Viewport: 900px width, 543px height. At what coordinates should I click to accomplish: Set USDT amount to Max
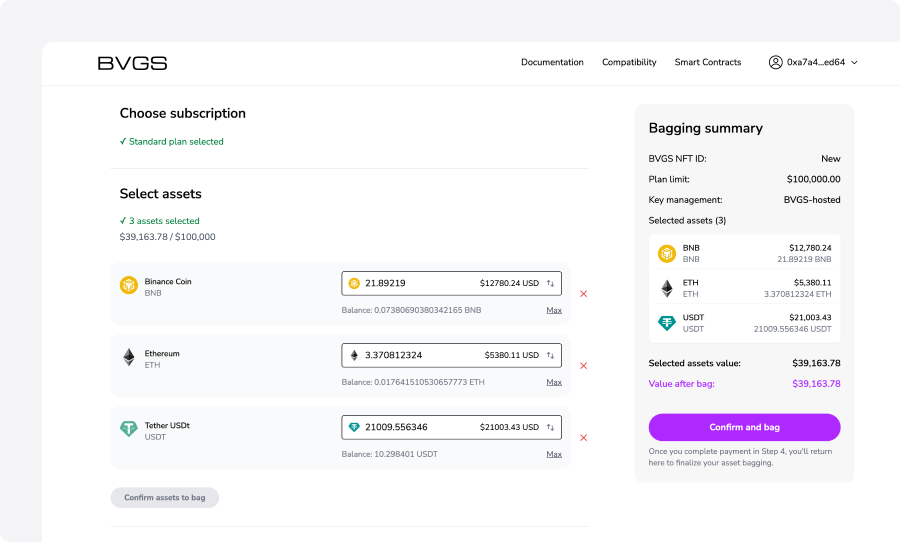click(x=554, y=454)
